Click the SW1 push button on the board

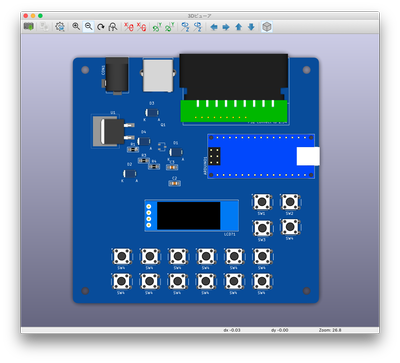coord(262,202)
